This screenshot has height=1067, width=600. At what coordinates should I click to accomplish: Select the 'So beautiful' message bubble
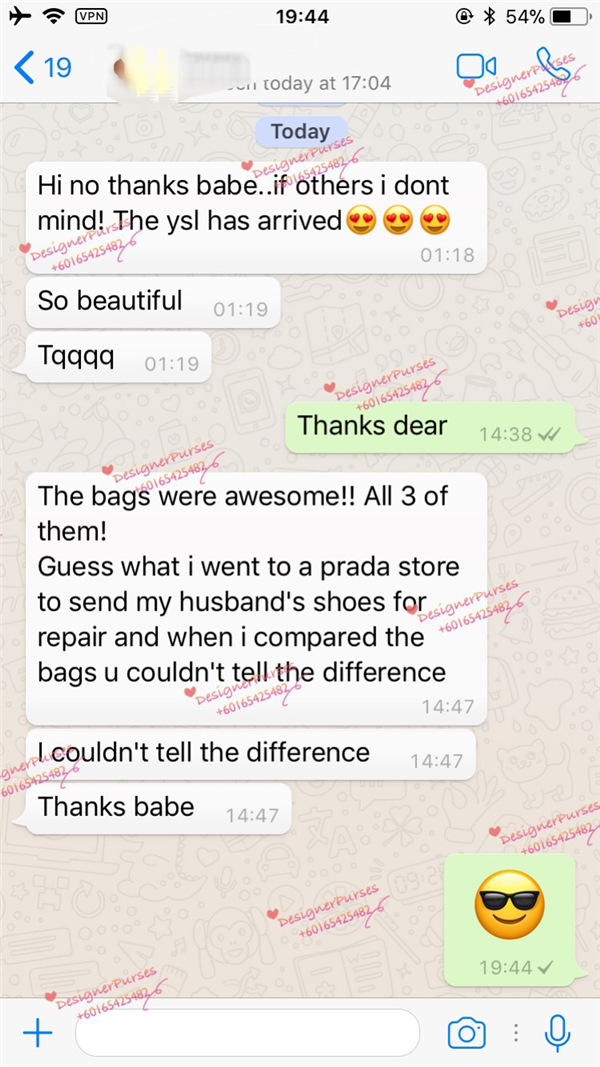pyautogui.click(x=153, y=303)
